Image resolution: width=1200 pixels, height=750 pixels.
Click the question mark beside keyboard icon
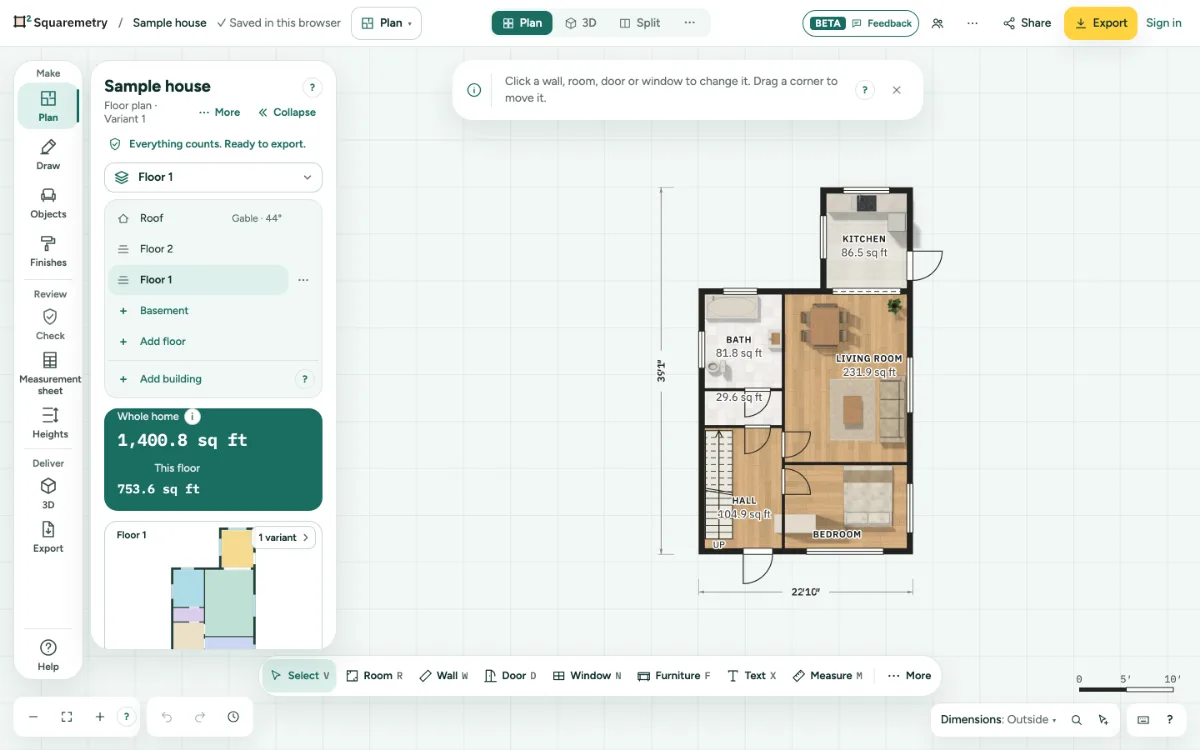[x=1169, y=720]
